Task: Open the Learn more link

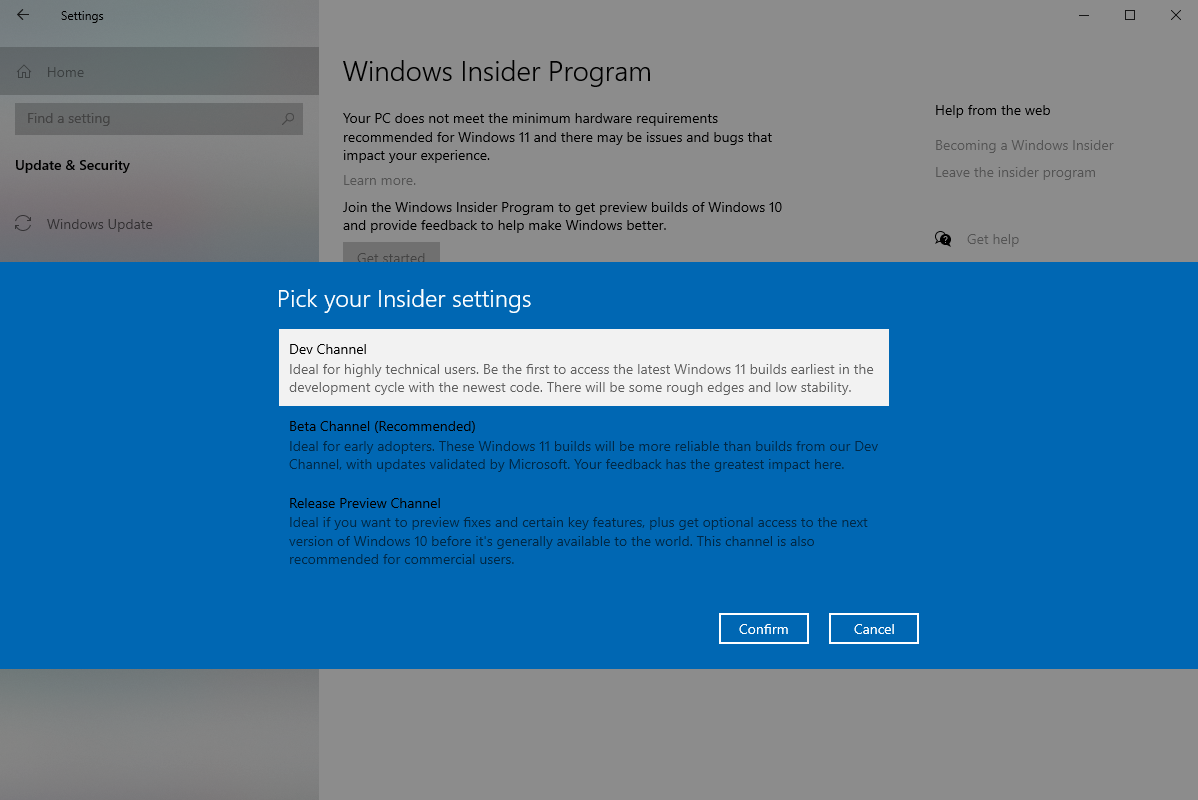Action: [x=379, y=180]
